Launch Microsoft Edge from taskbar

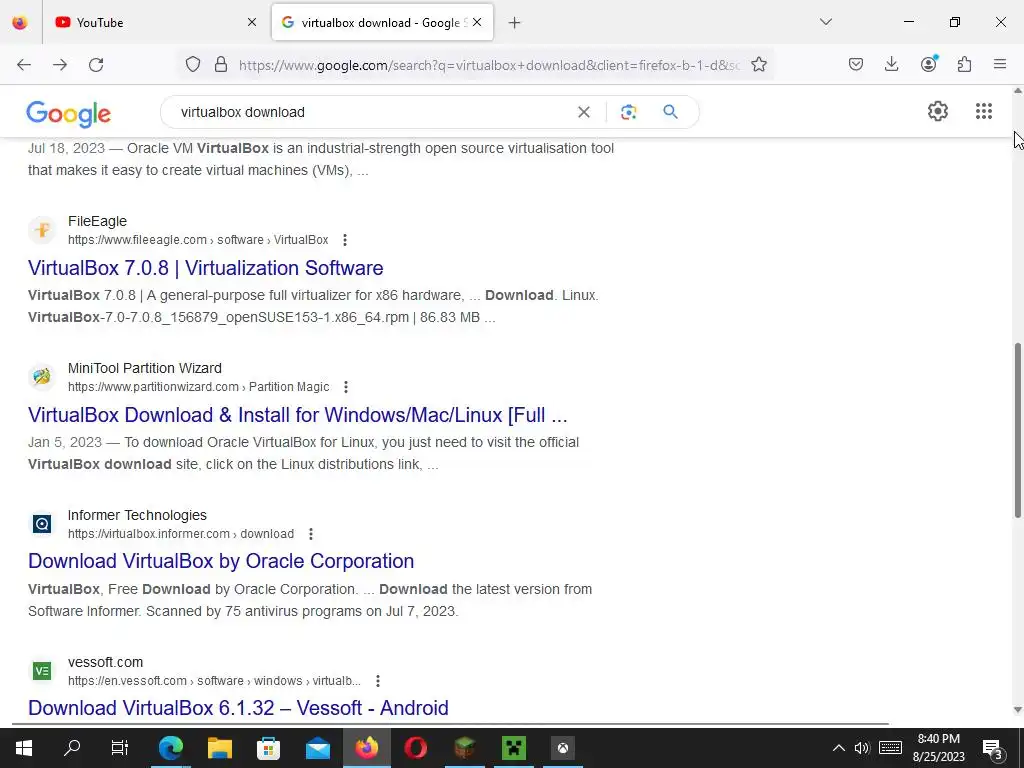[170, 748]
